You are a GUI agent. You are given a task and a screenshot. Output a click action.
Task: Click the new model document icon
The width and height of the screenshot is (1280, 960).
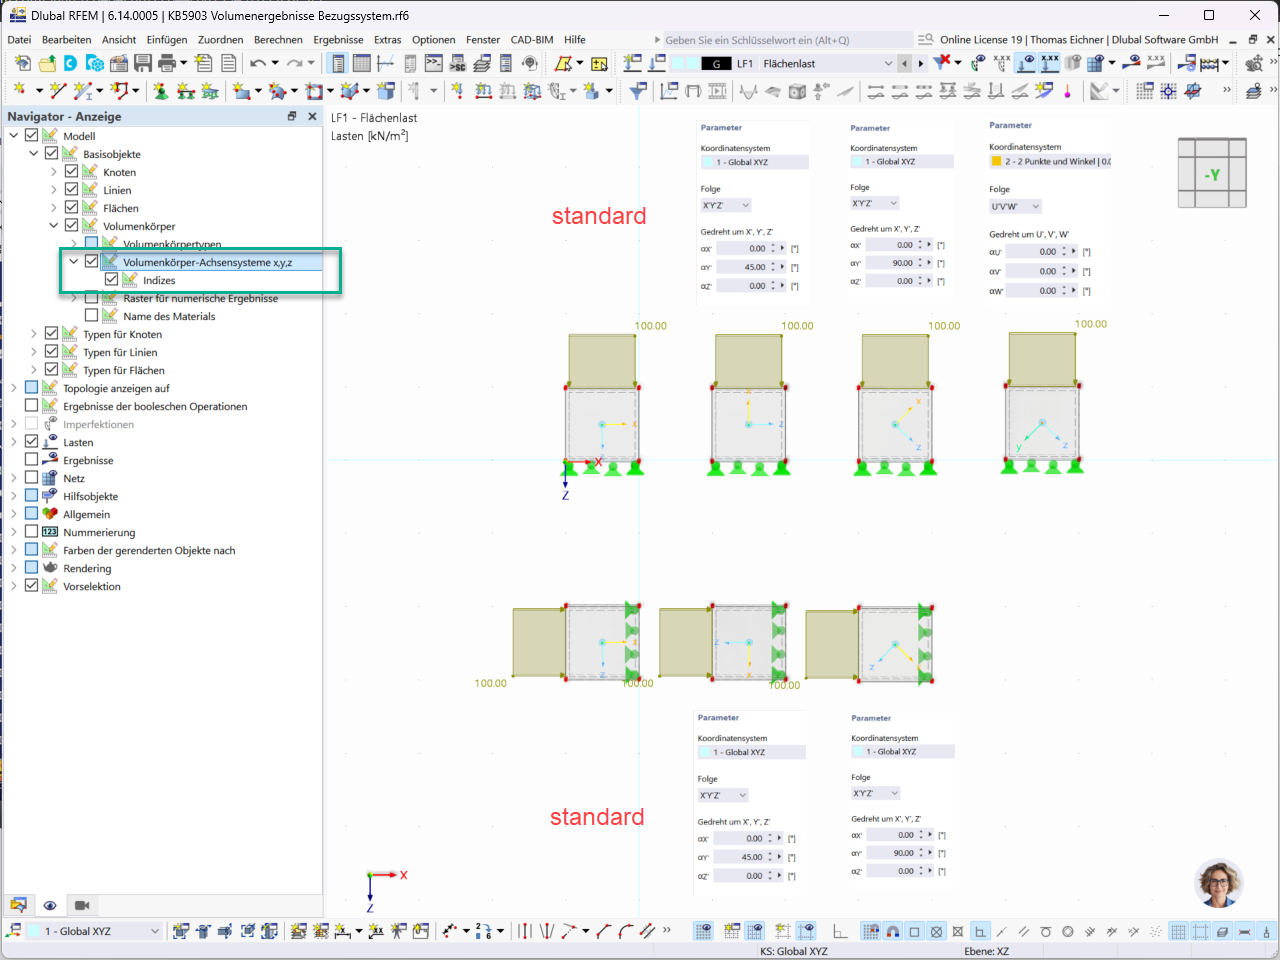click(x=22, y=63)
